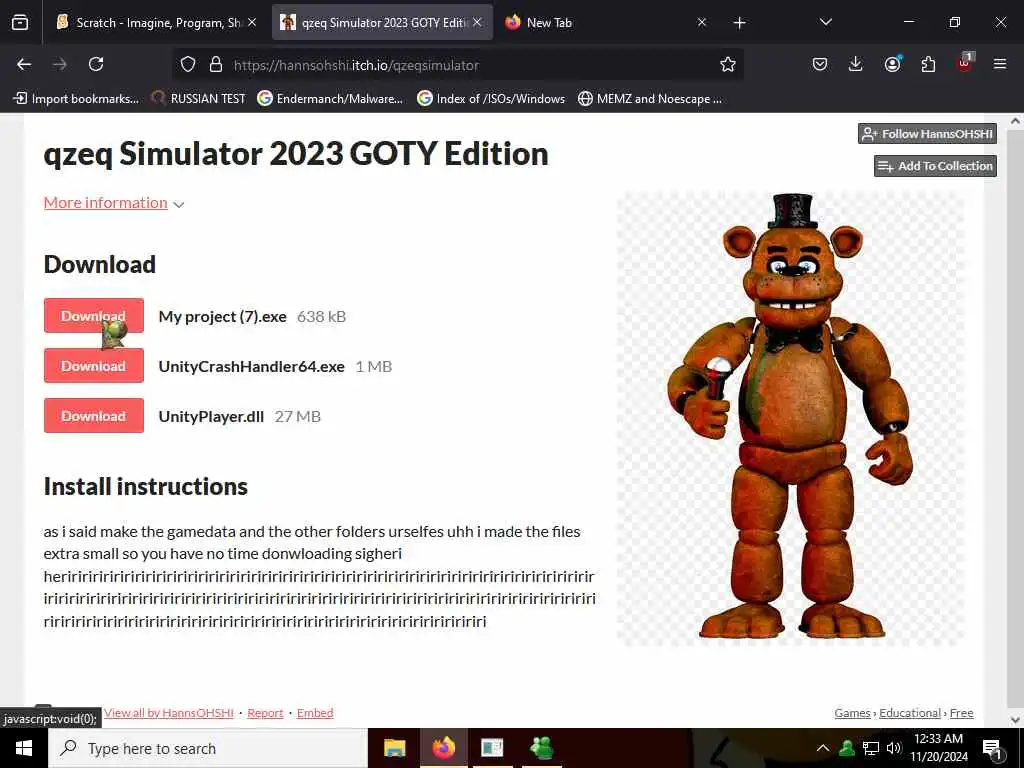The height and width of the screenshot is (768, 1024).
Task: Open File Explorer from taskbar
Action: pyautogui.click(x=394, y=748)
